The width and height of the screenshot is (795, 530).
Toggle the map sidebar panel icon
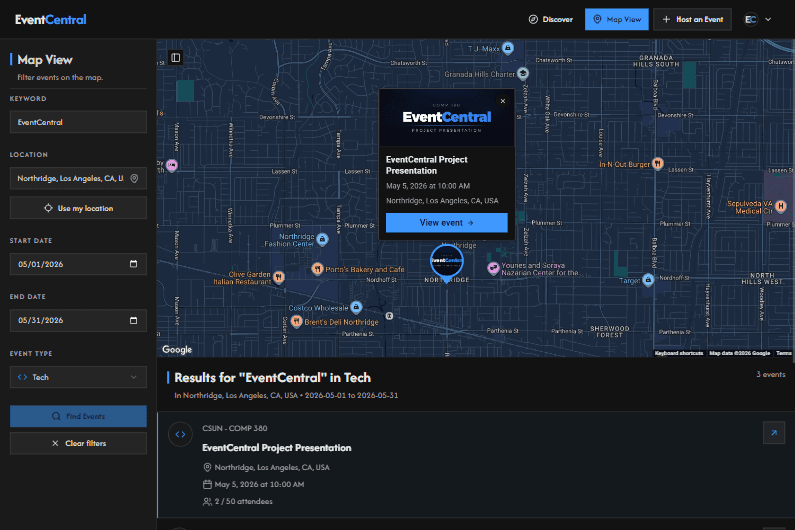175,58
